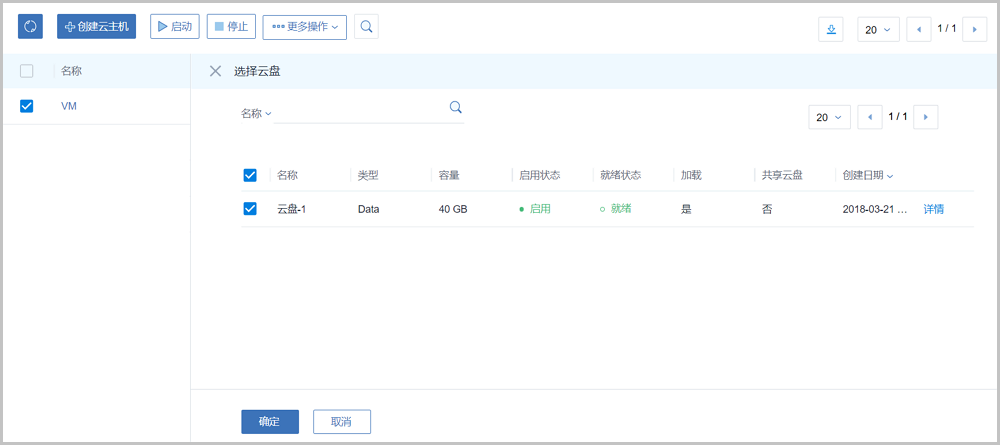Go to next page in disk panel
The image size is (1000, 445).
pyautogui.click(x=925, y=117)
